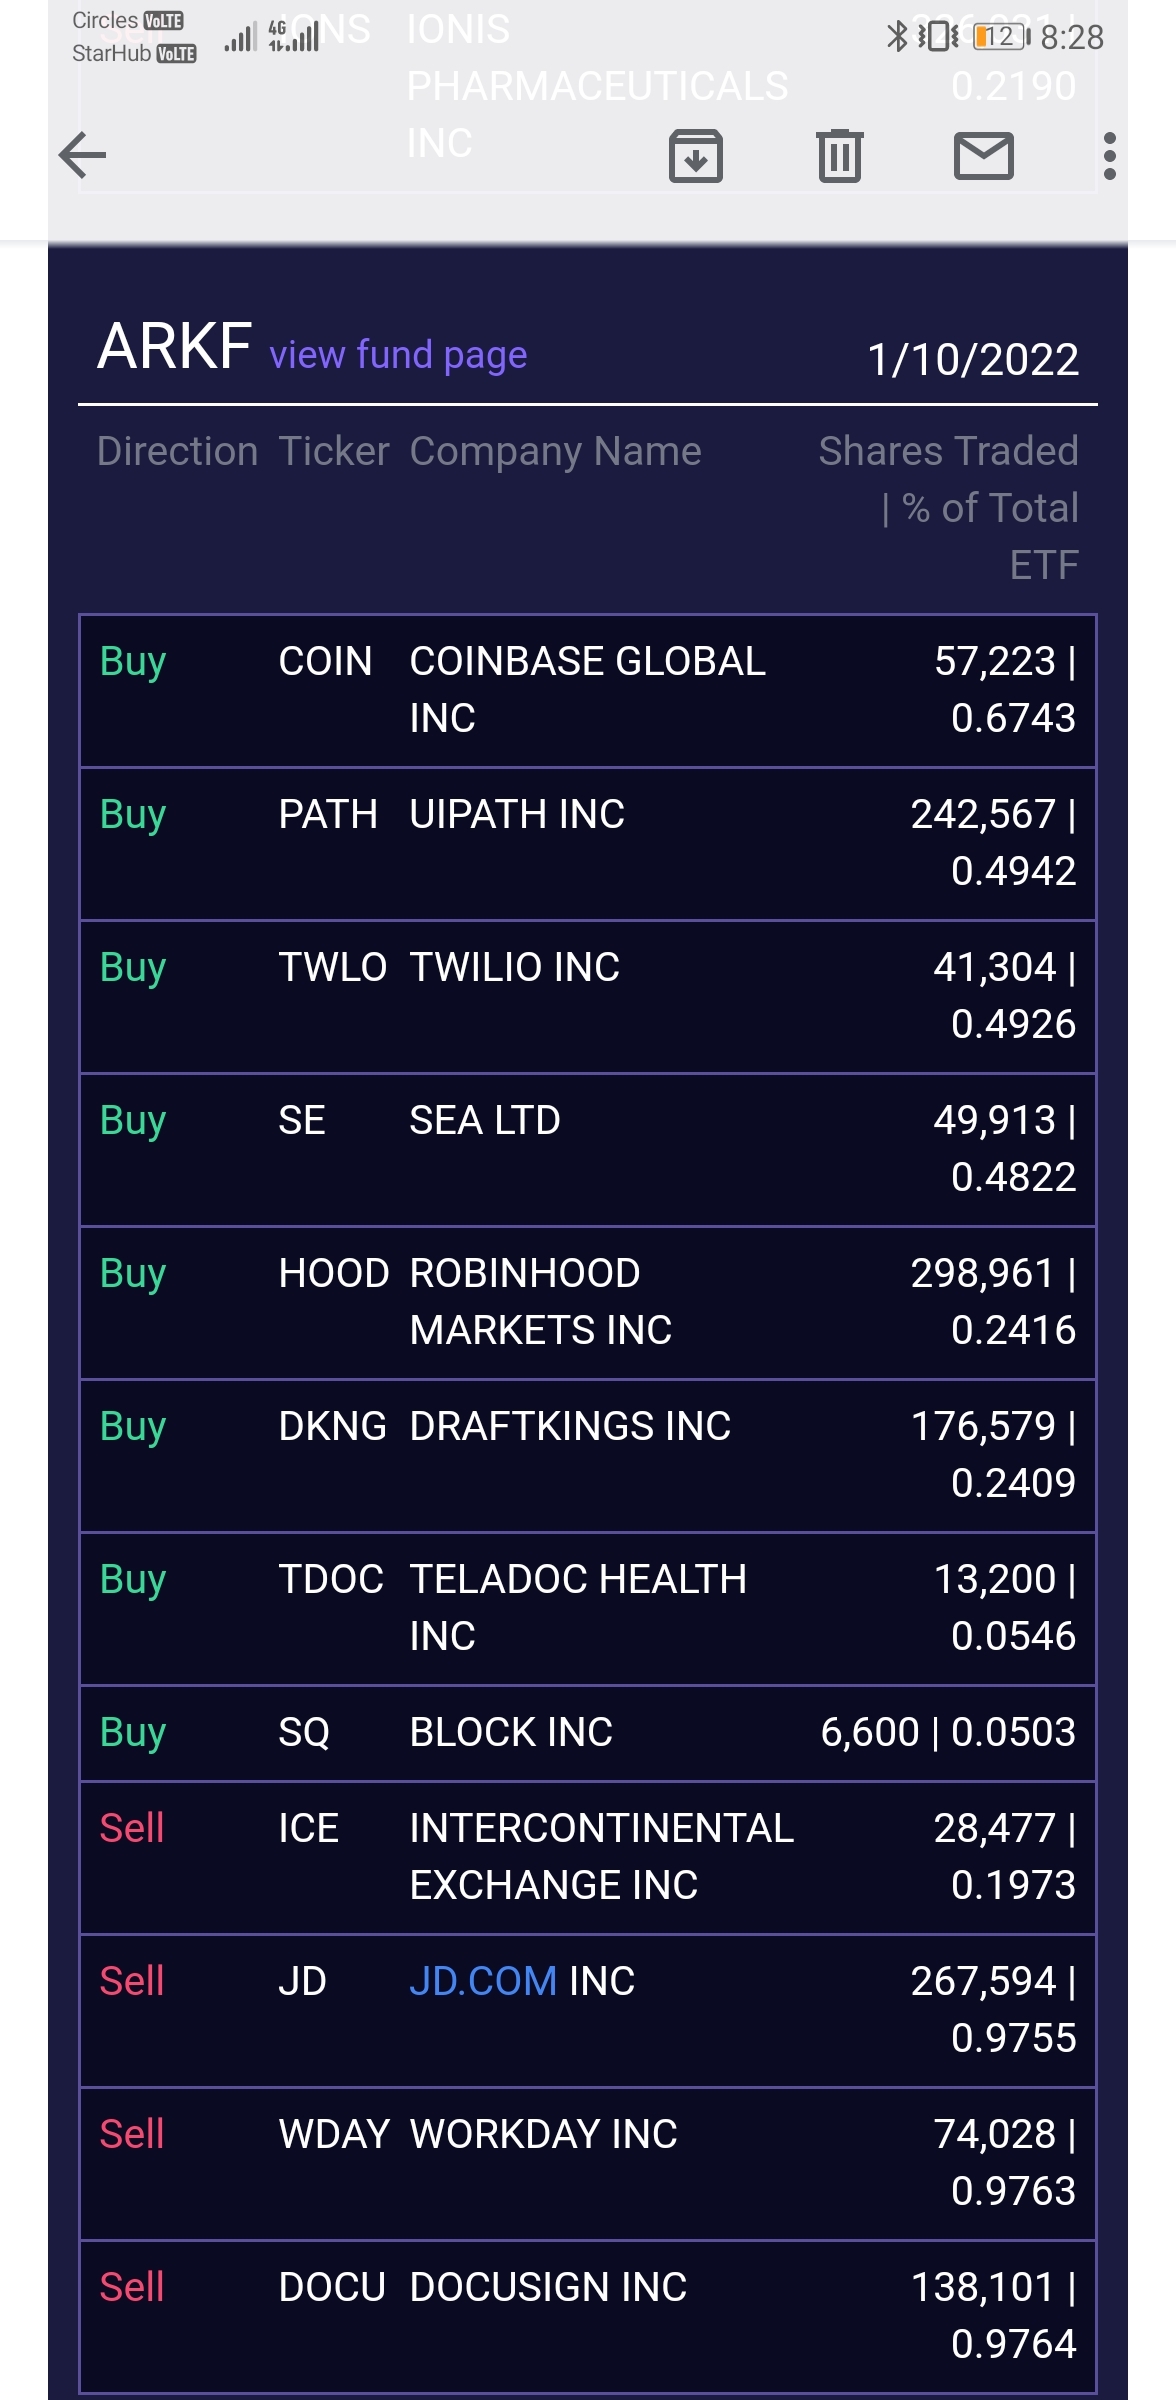
Task: Open the three-dot overflow menu
Action: coord(1109,156)
